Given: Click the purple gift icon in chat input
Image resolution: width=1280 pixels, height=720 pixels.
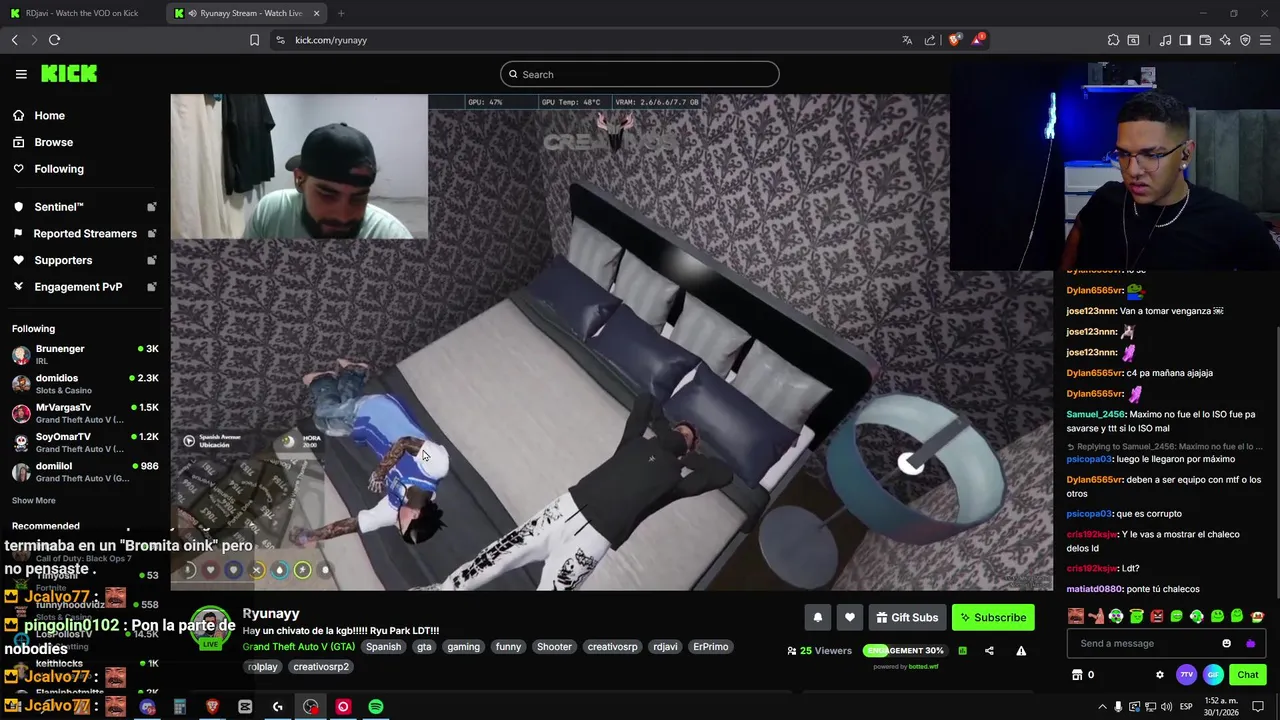Looking at the screenshot, I should pos(1250,644).
